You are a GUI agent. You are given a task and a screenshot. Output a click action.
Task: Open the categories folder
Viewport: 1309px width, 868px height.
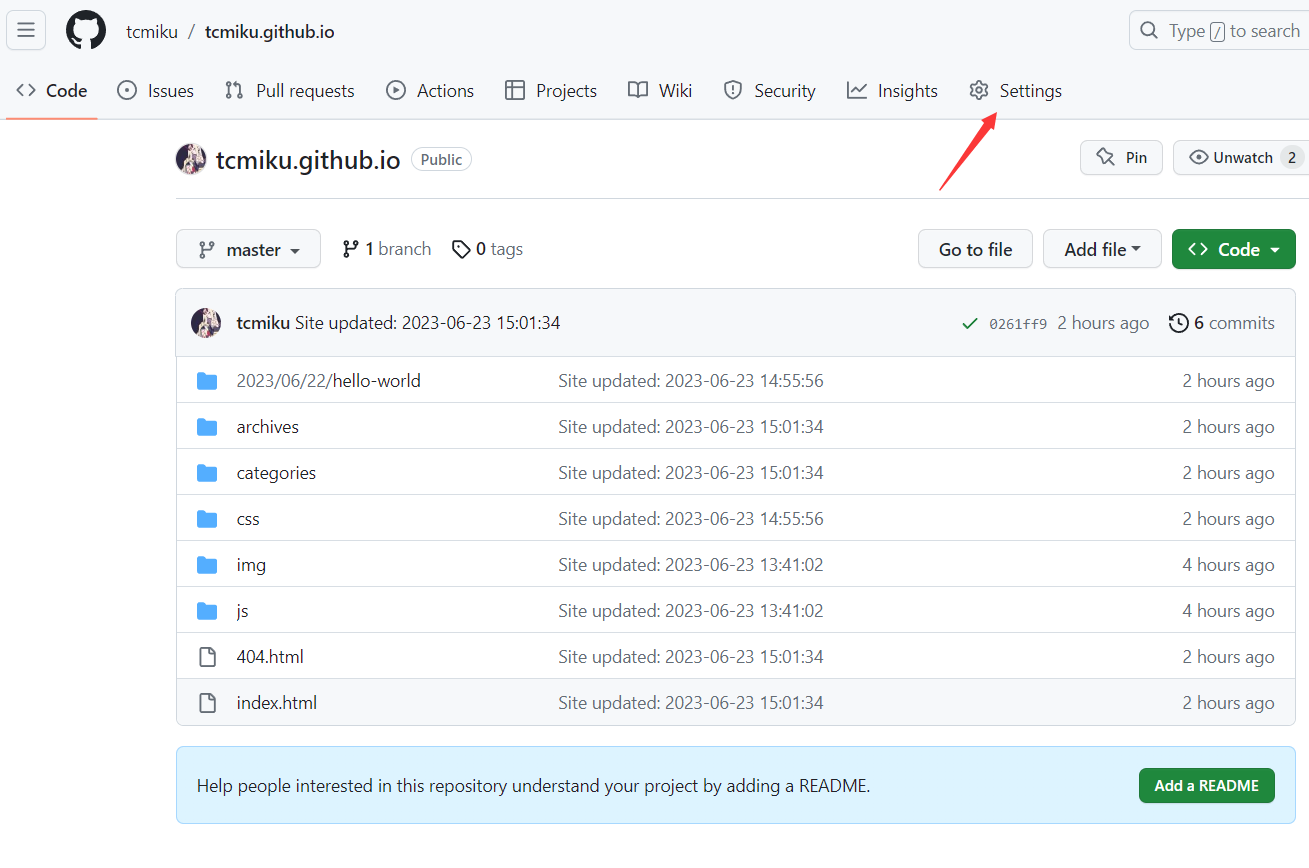[x=276, y=473]
